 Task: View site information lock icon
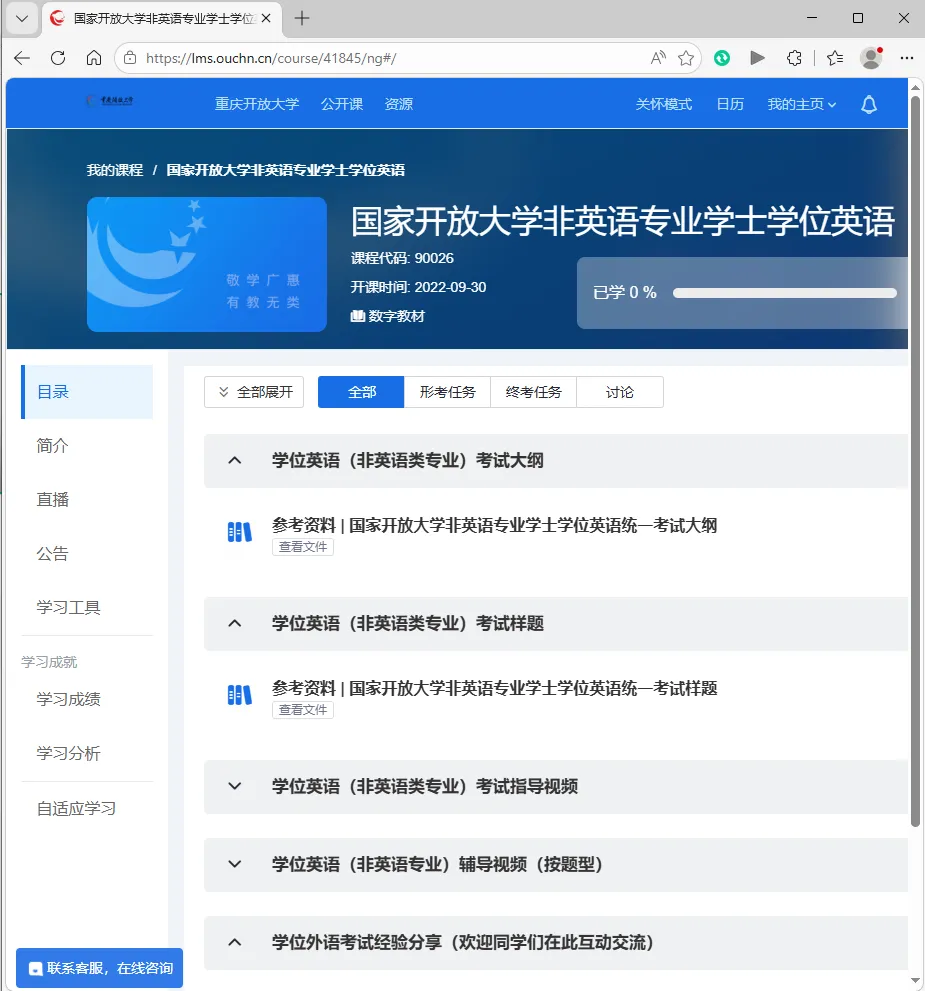pyautogui.click(x=130, y=58)
